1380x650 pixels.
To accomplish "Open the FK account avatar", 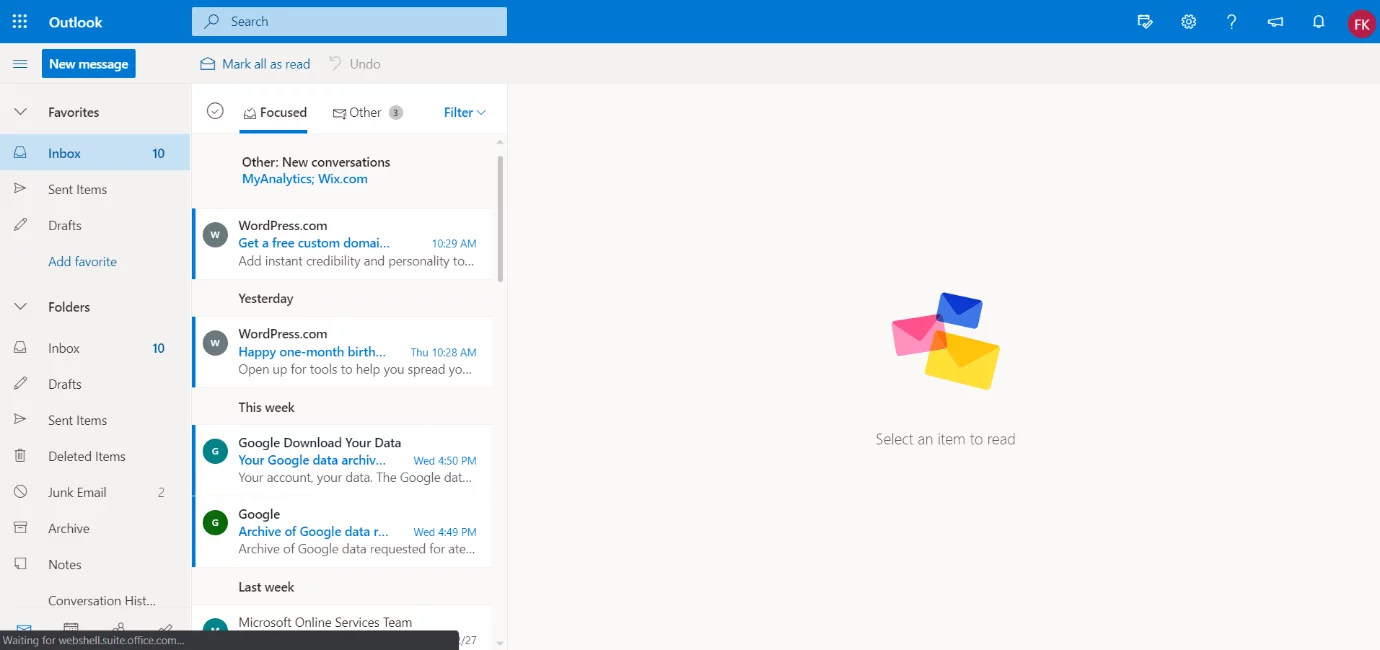I will pos(1361,22).
